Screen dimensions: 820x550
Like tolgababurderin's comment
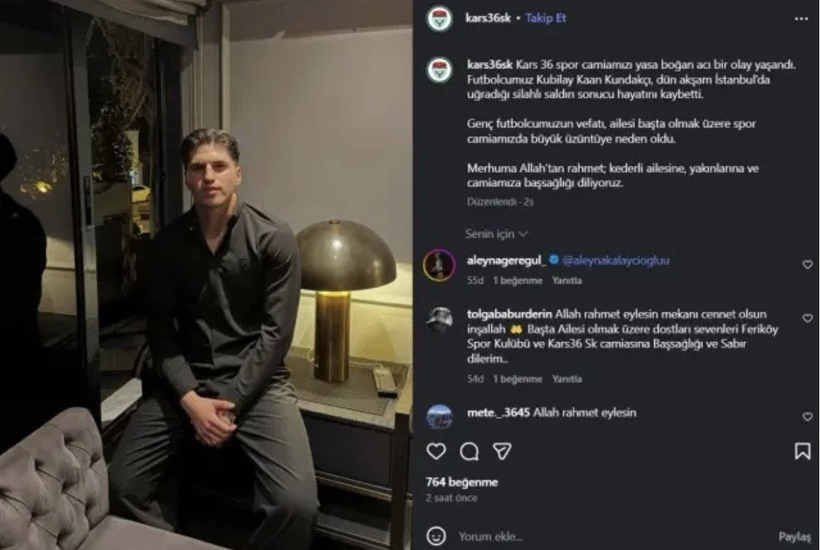807,319
